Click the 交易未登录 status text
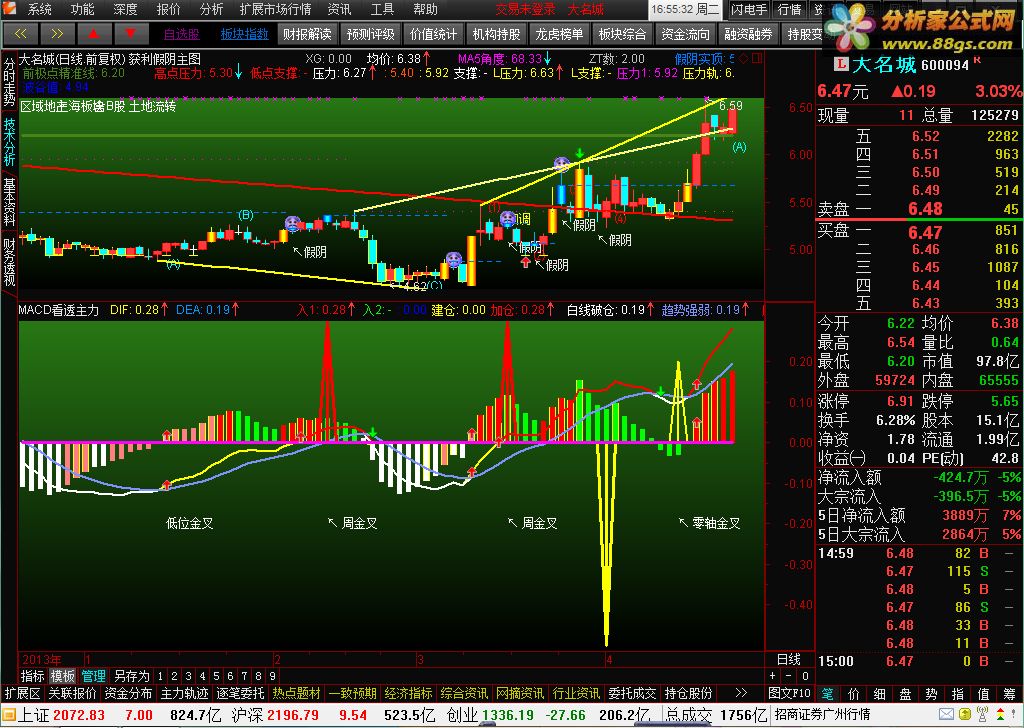The width and height of the screenshot is (1024, 728). click(x=525, y=9)
